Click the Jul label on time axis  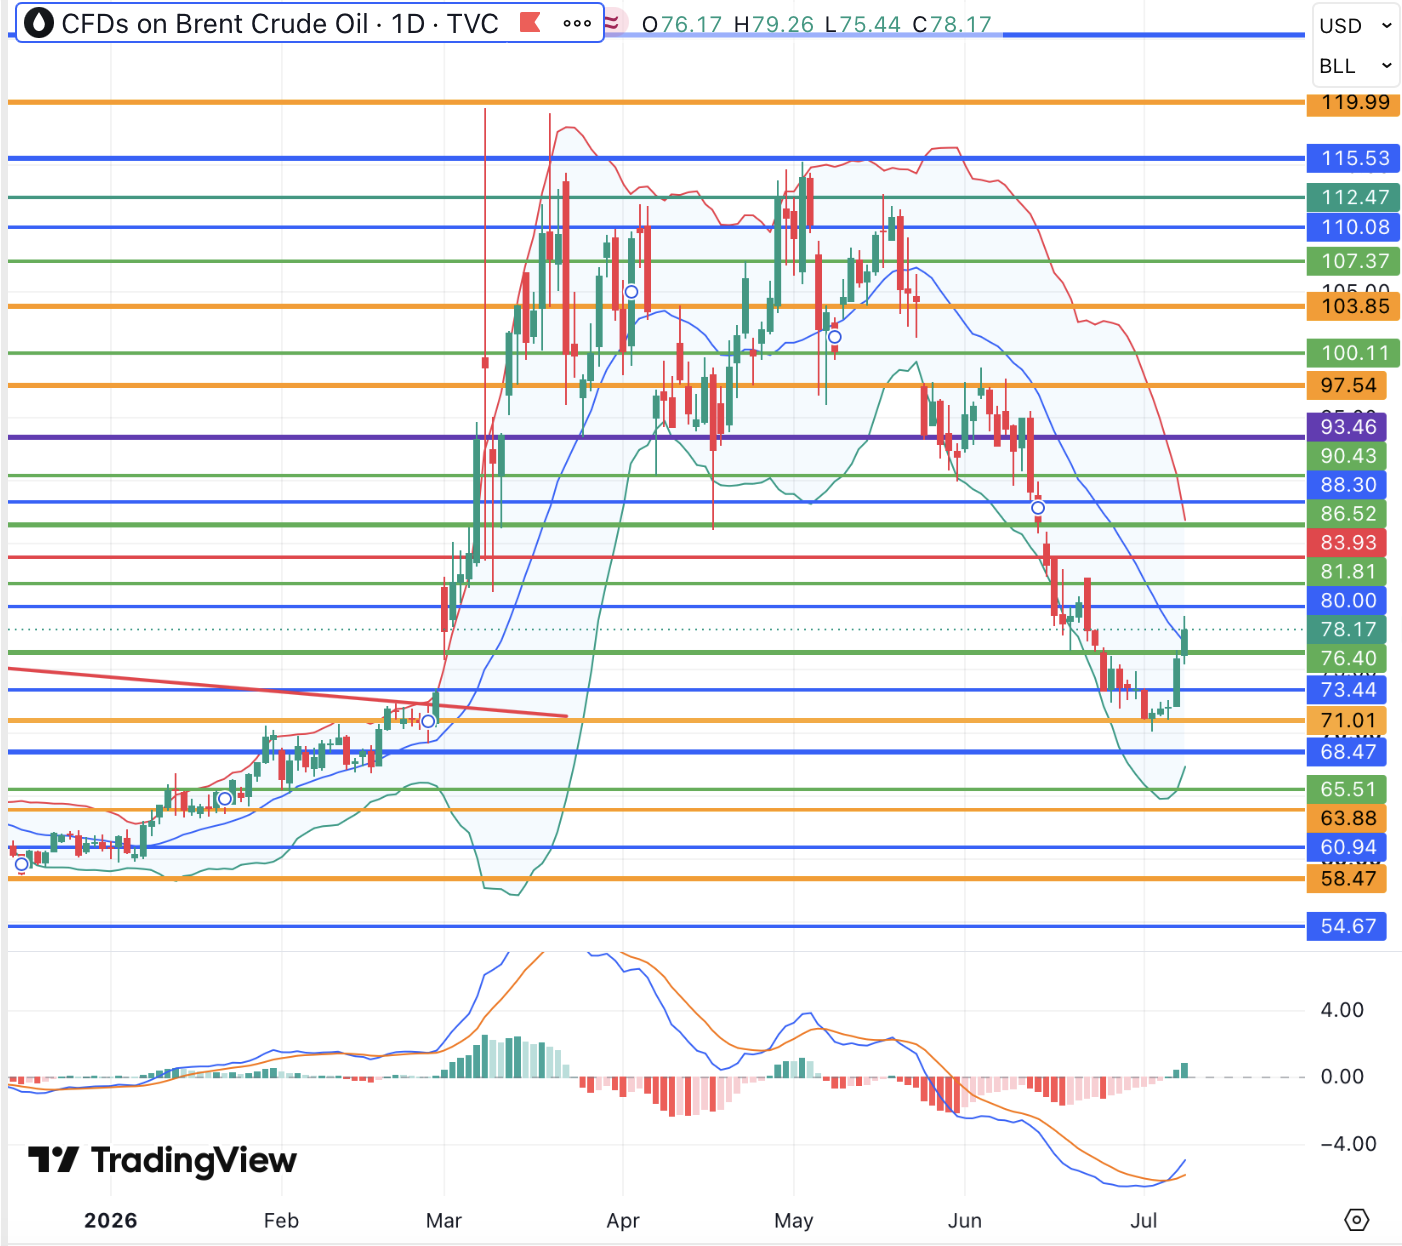click(1143, 1221)
